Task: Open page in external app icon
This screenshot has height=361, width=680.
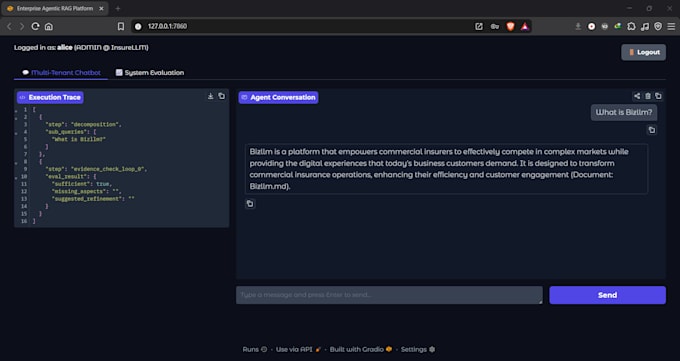Action: 479,26
